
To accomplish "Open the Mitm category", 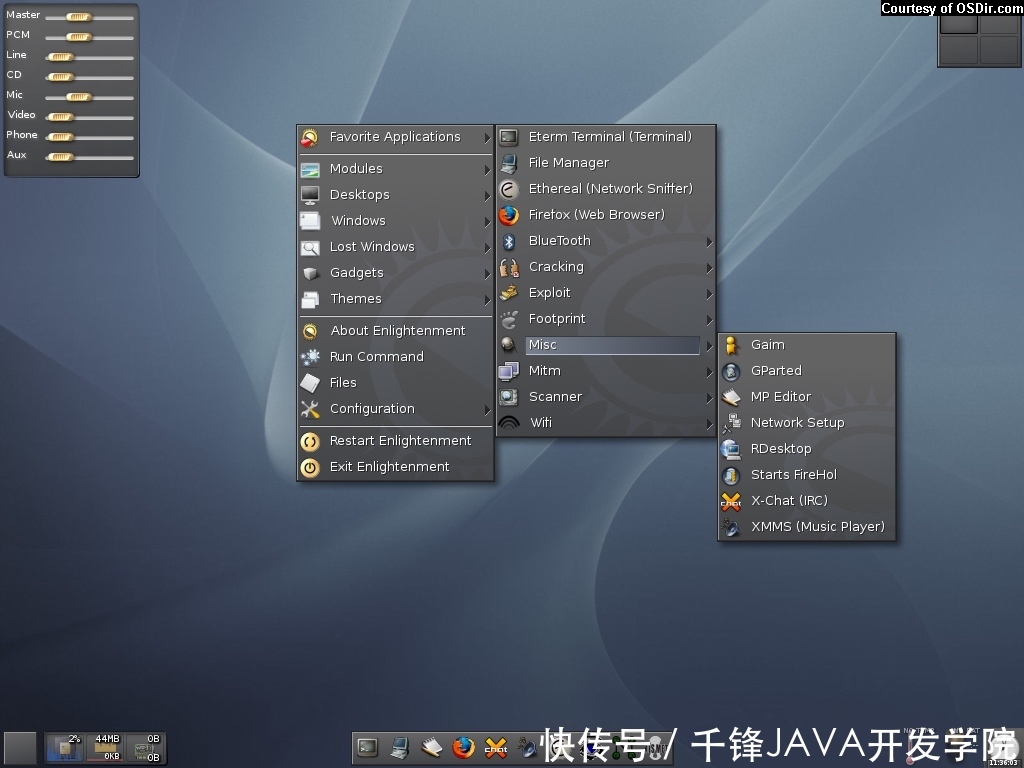I will pyautogui.click(x=606, y=371).
